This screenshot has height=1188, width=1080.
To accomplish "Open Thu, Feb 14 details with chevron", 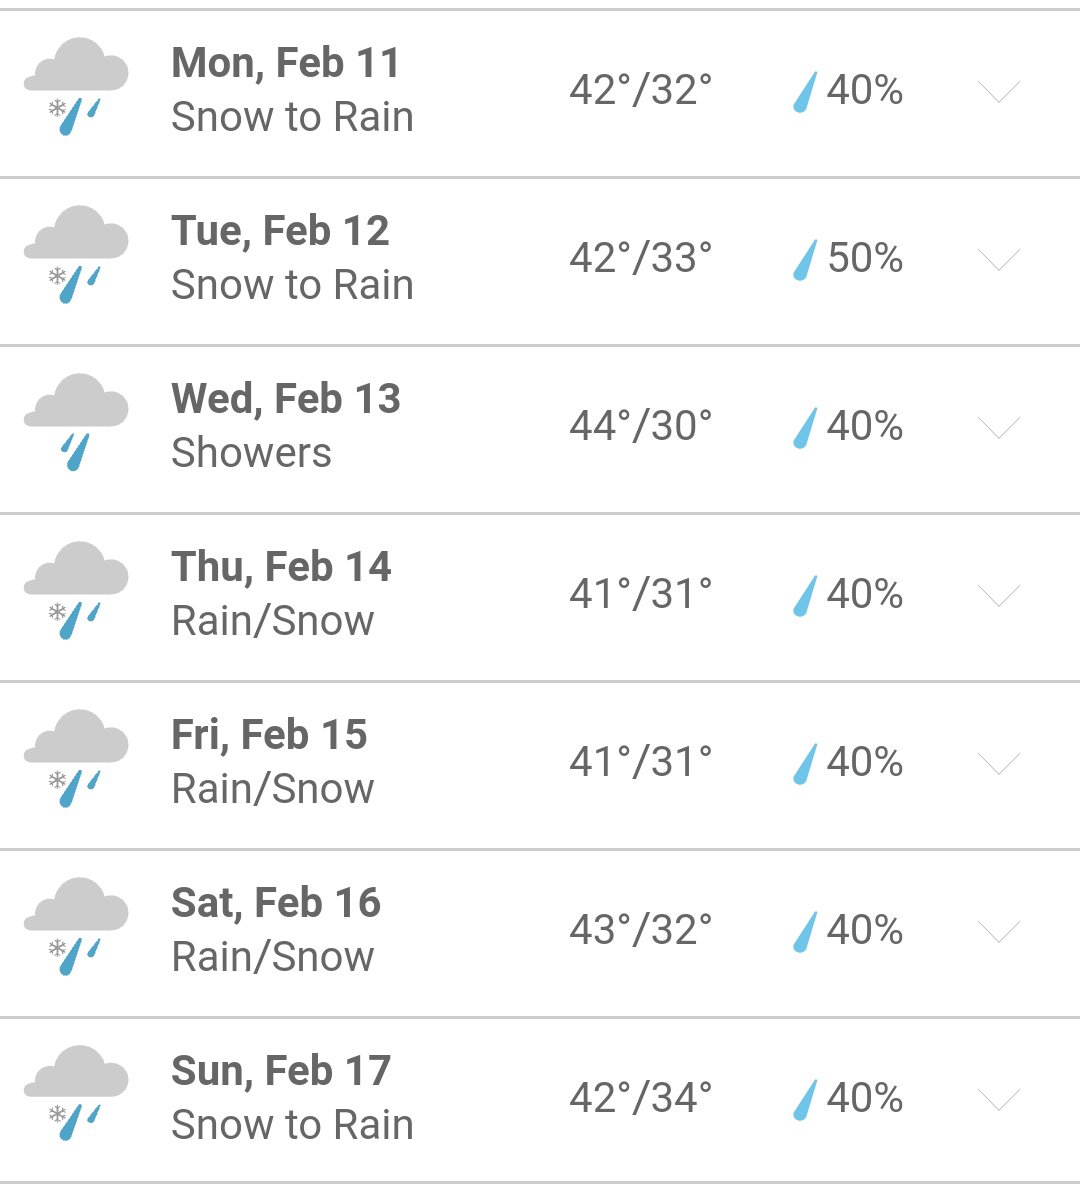I will click(x=999, y=596).
